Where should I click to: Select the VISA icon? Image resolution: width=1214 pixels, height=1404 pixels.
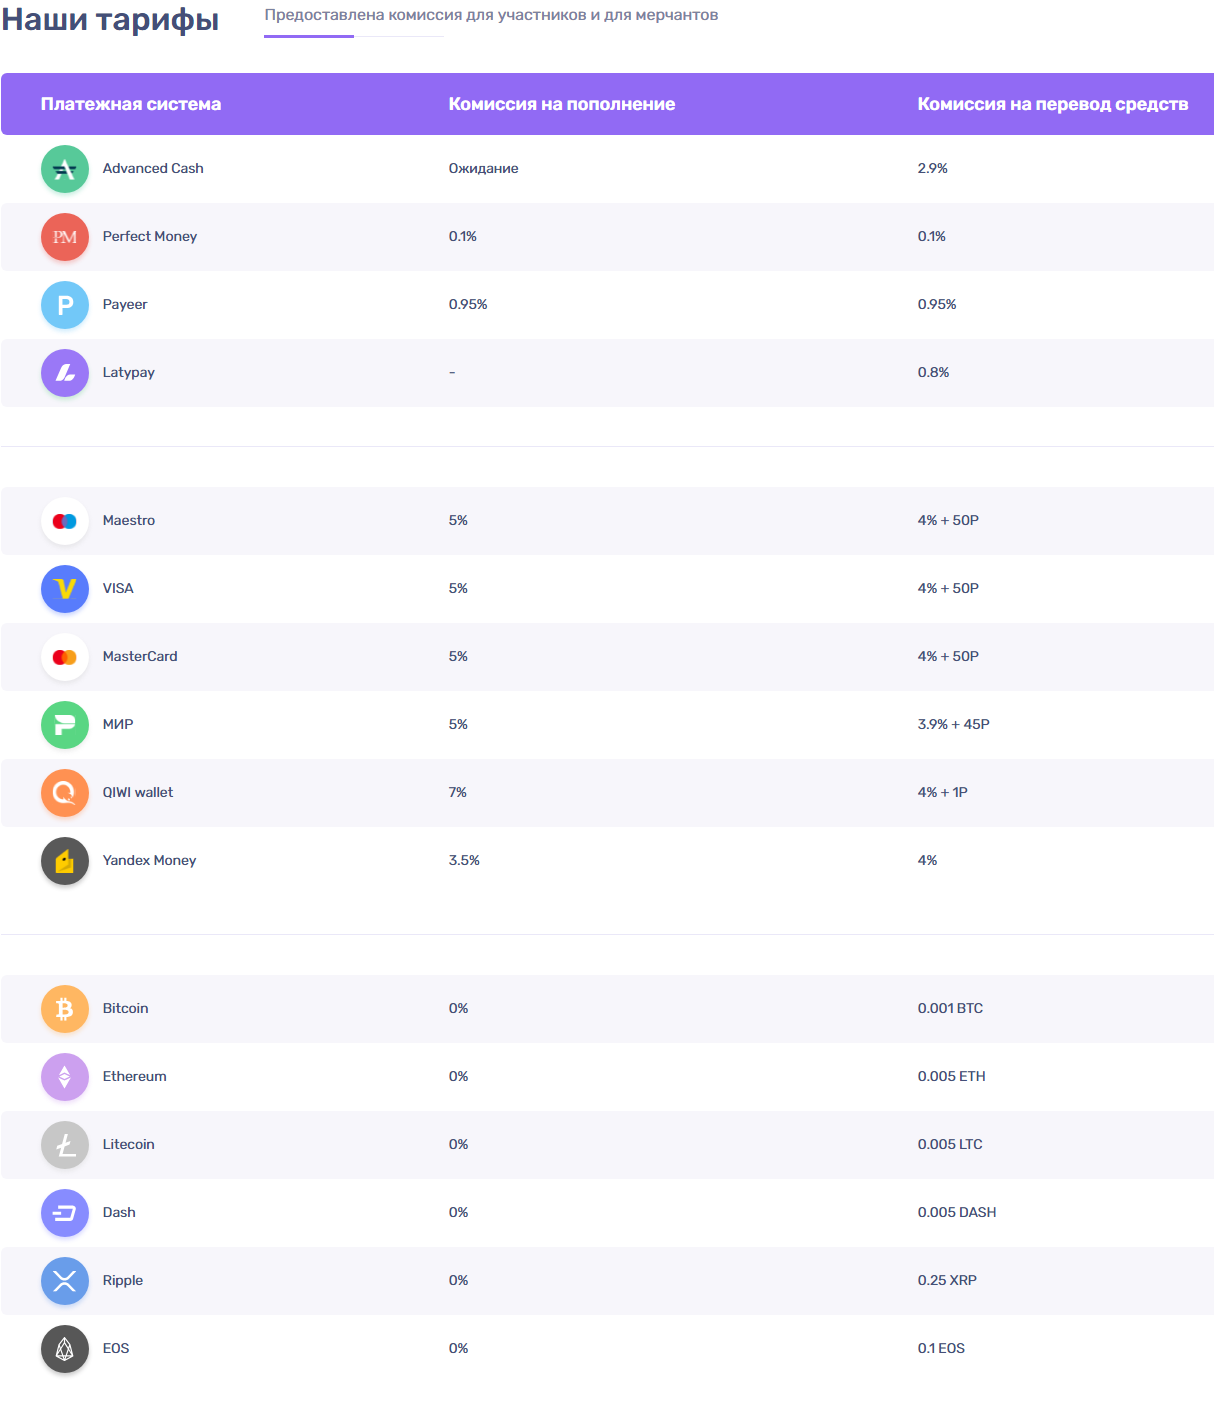64,589
